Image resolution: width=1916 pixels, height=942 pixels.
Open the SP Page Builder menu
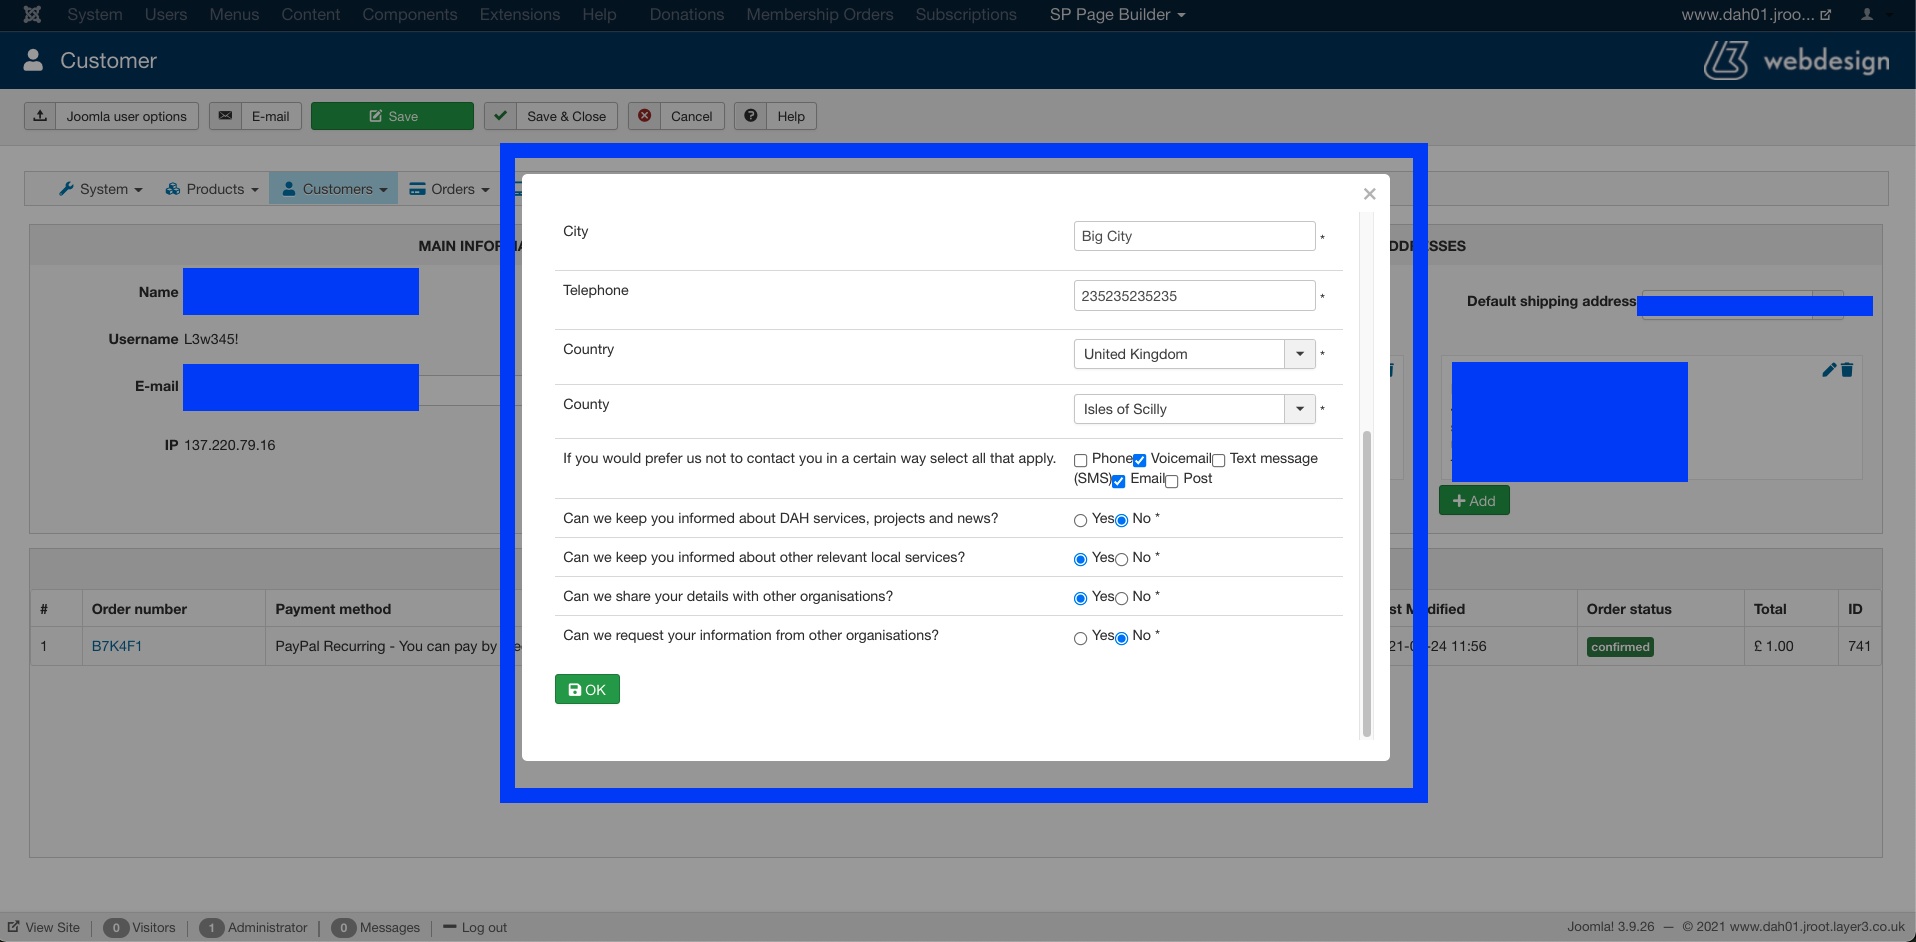click(1116, 14)
